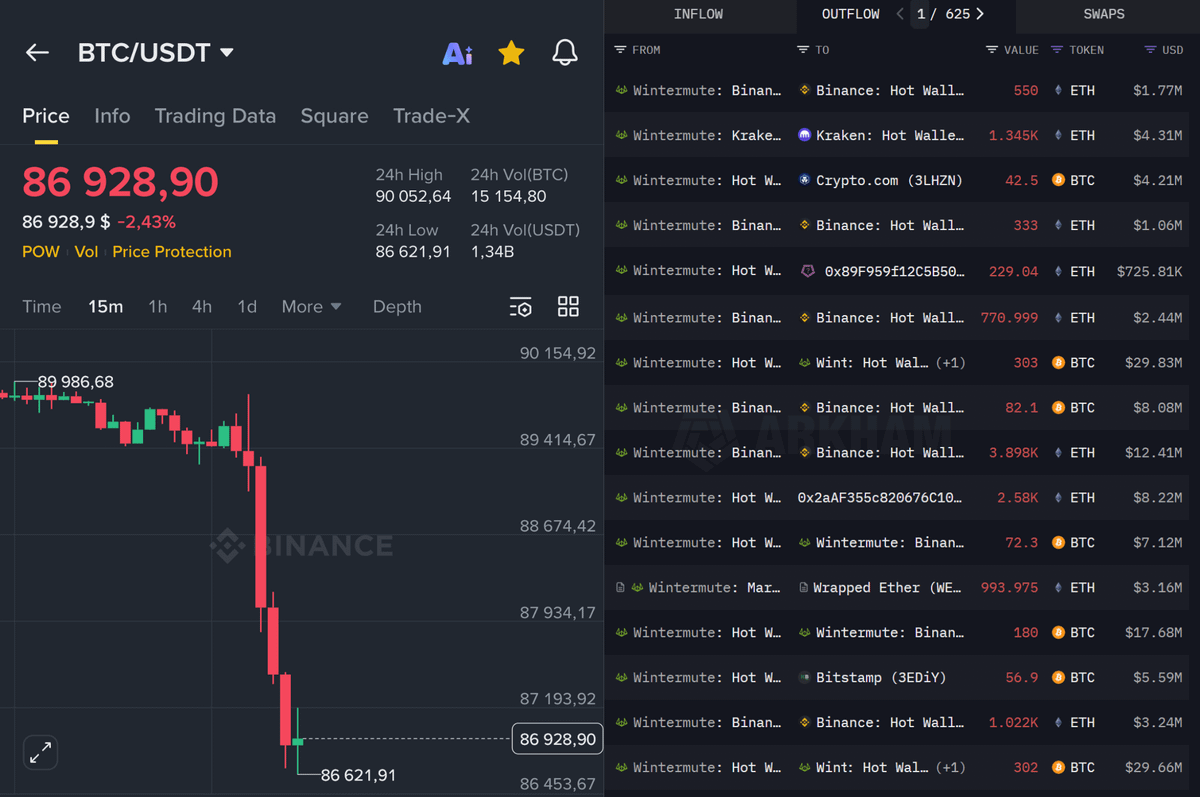Select the 4h chart interval
The height and width of the screenshot is (797, 1200).
[x=202, y=307]
